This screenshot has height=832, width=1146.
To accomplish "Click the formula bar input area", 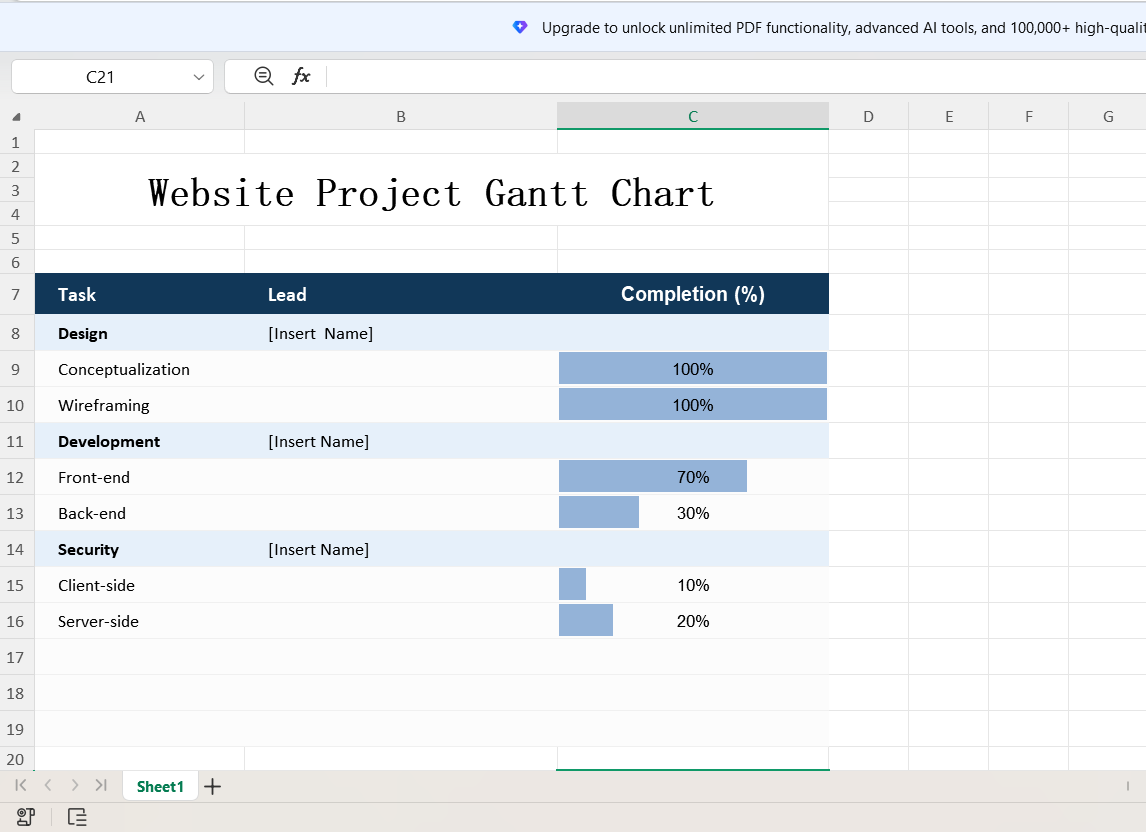I will [735, 77].
